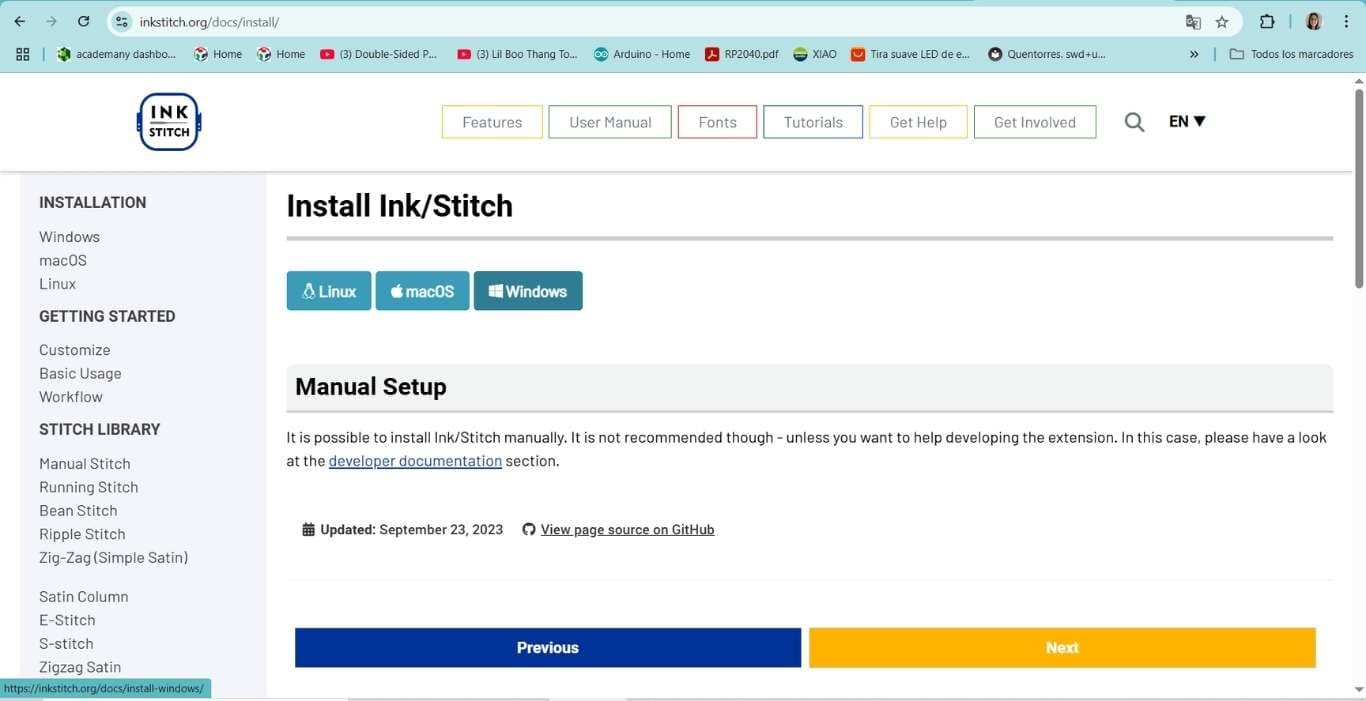Open the RP2040.pdf bookmark

[742, 54]
